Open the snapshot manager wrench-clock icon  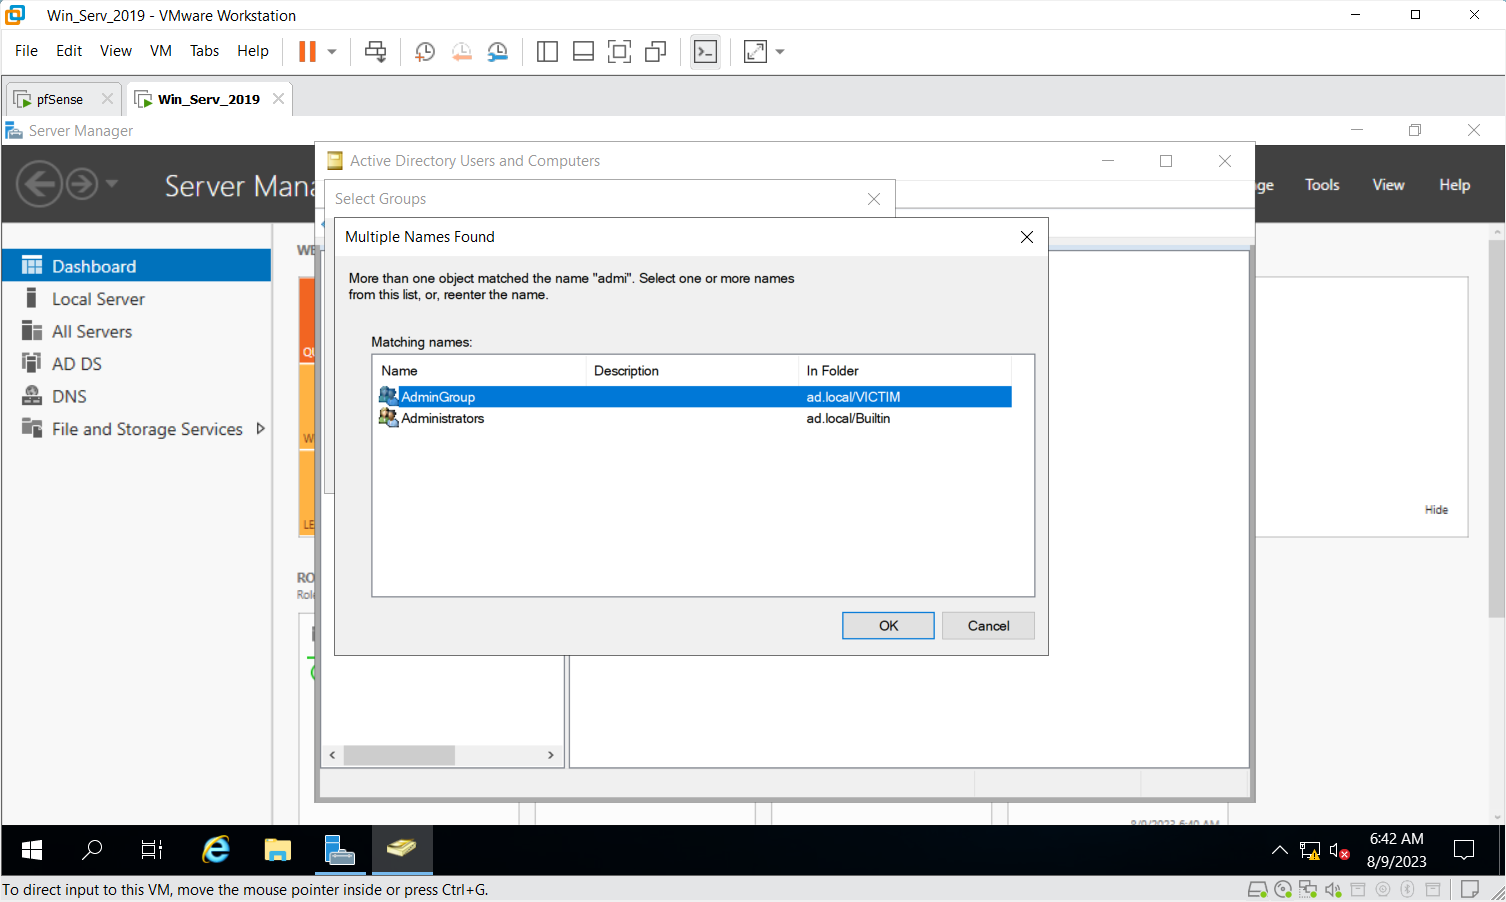click(497, 52)
